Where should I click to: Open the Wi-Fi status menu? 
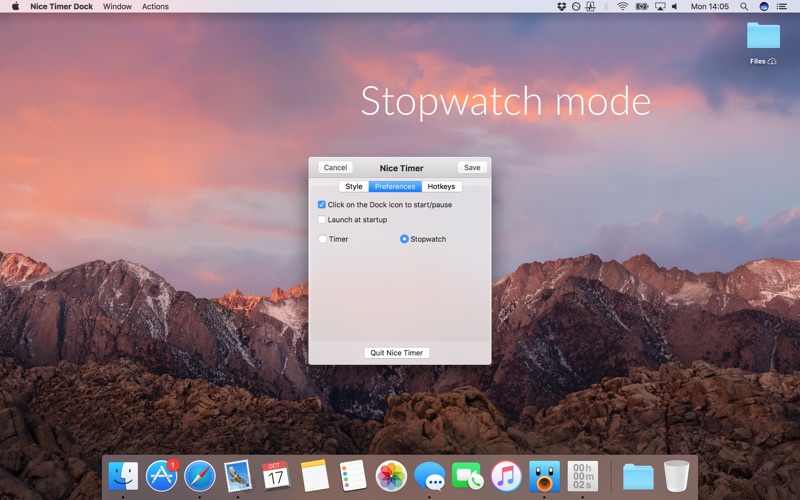point(622,7)
